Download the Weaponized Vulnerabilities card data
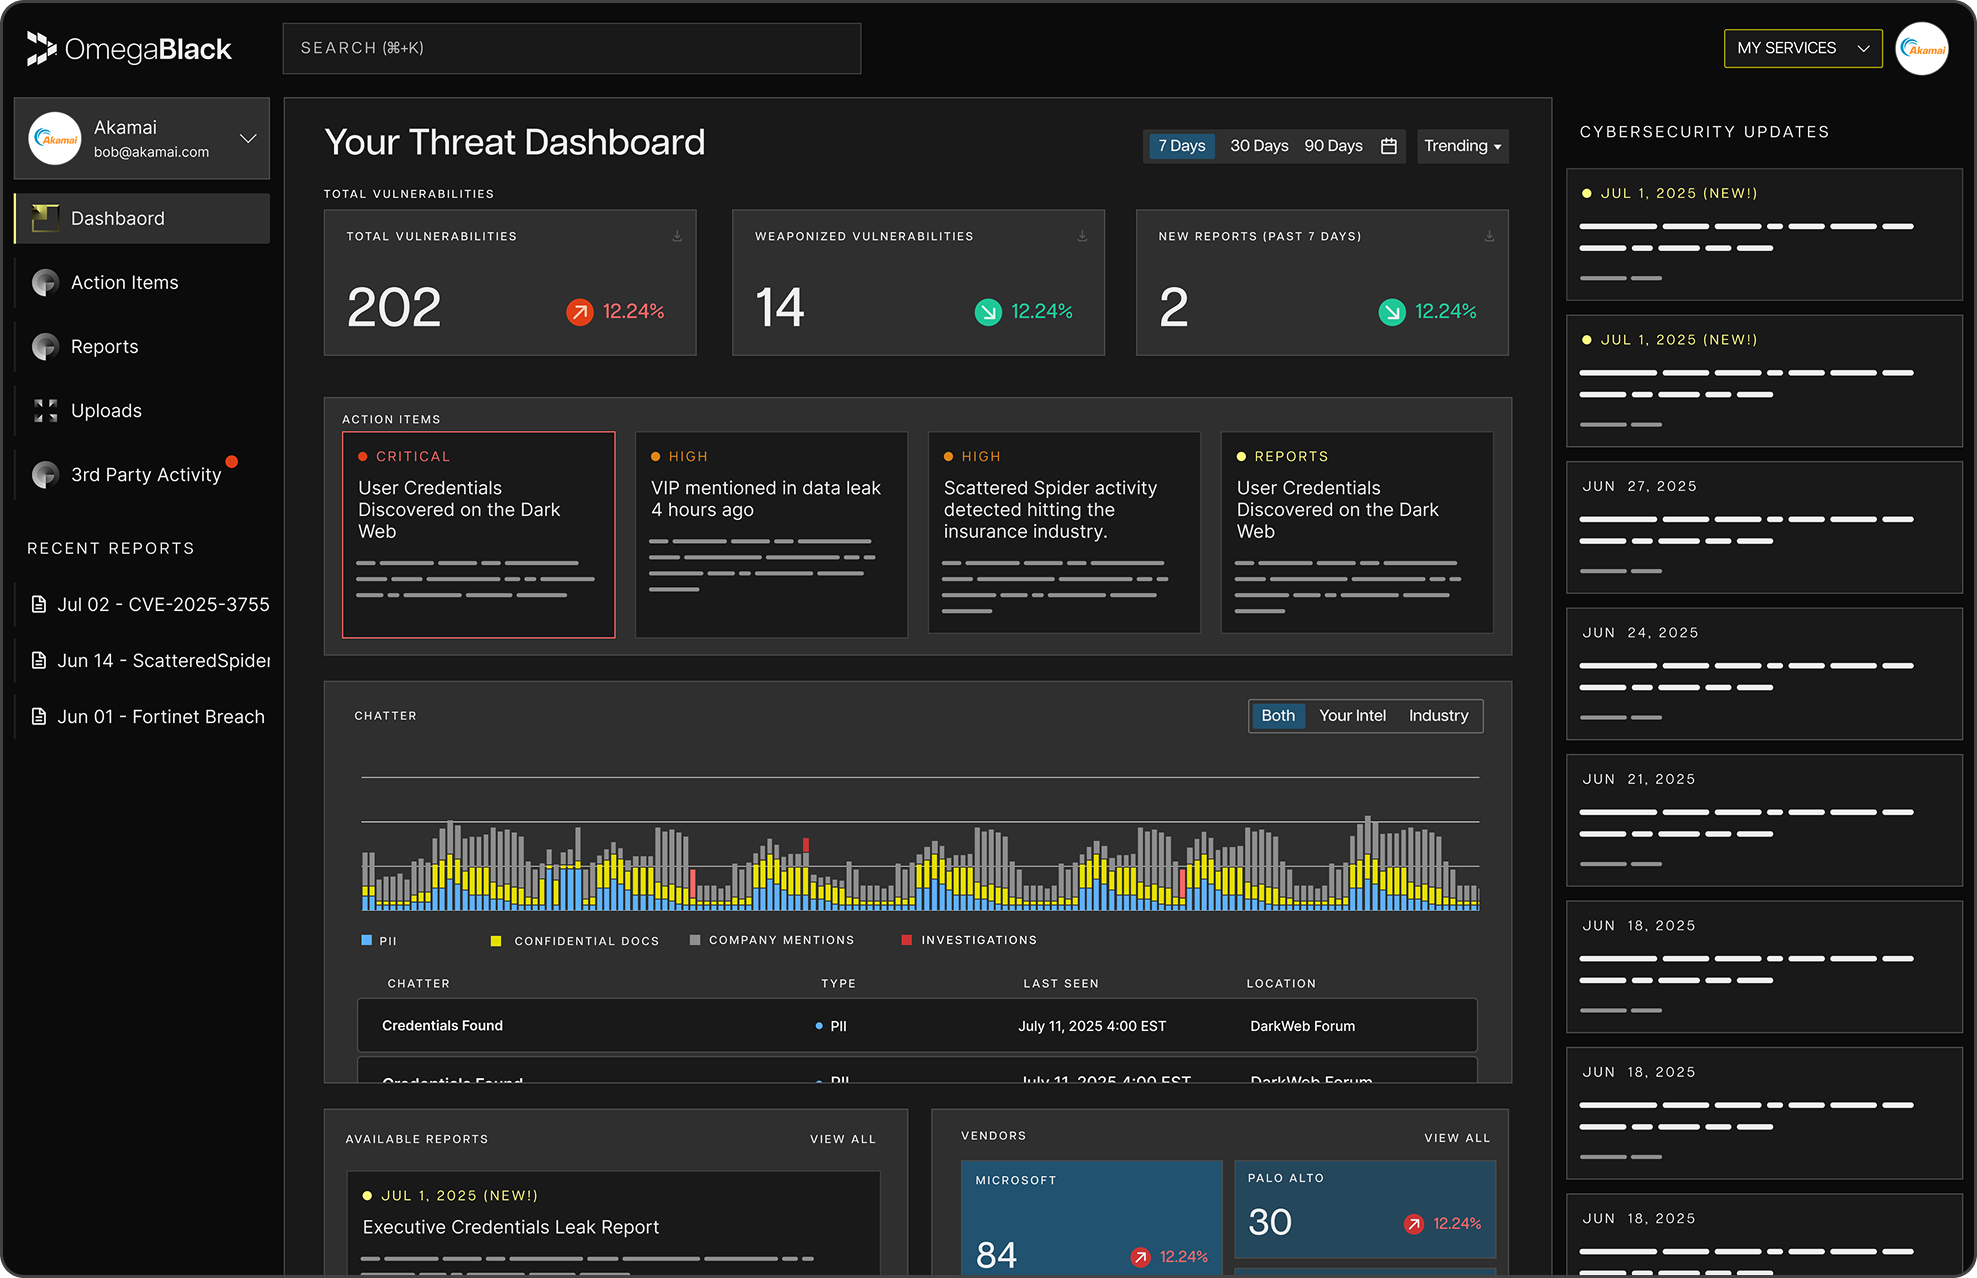The image size is (1977, 1278). click(1082, 236)
